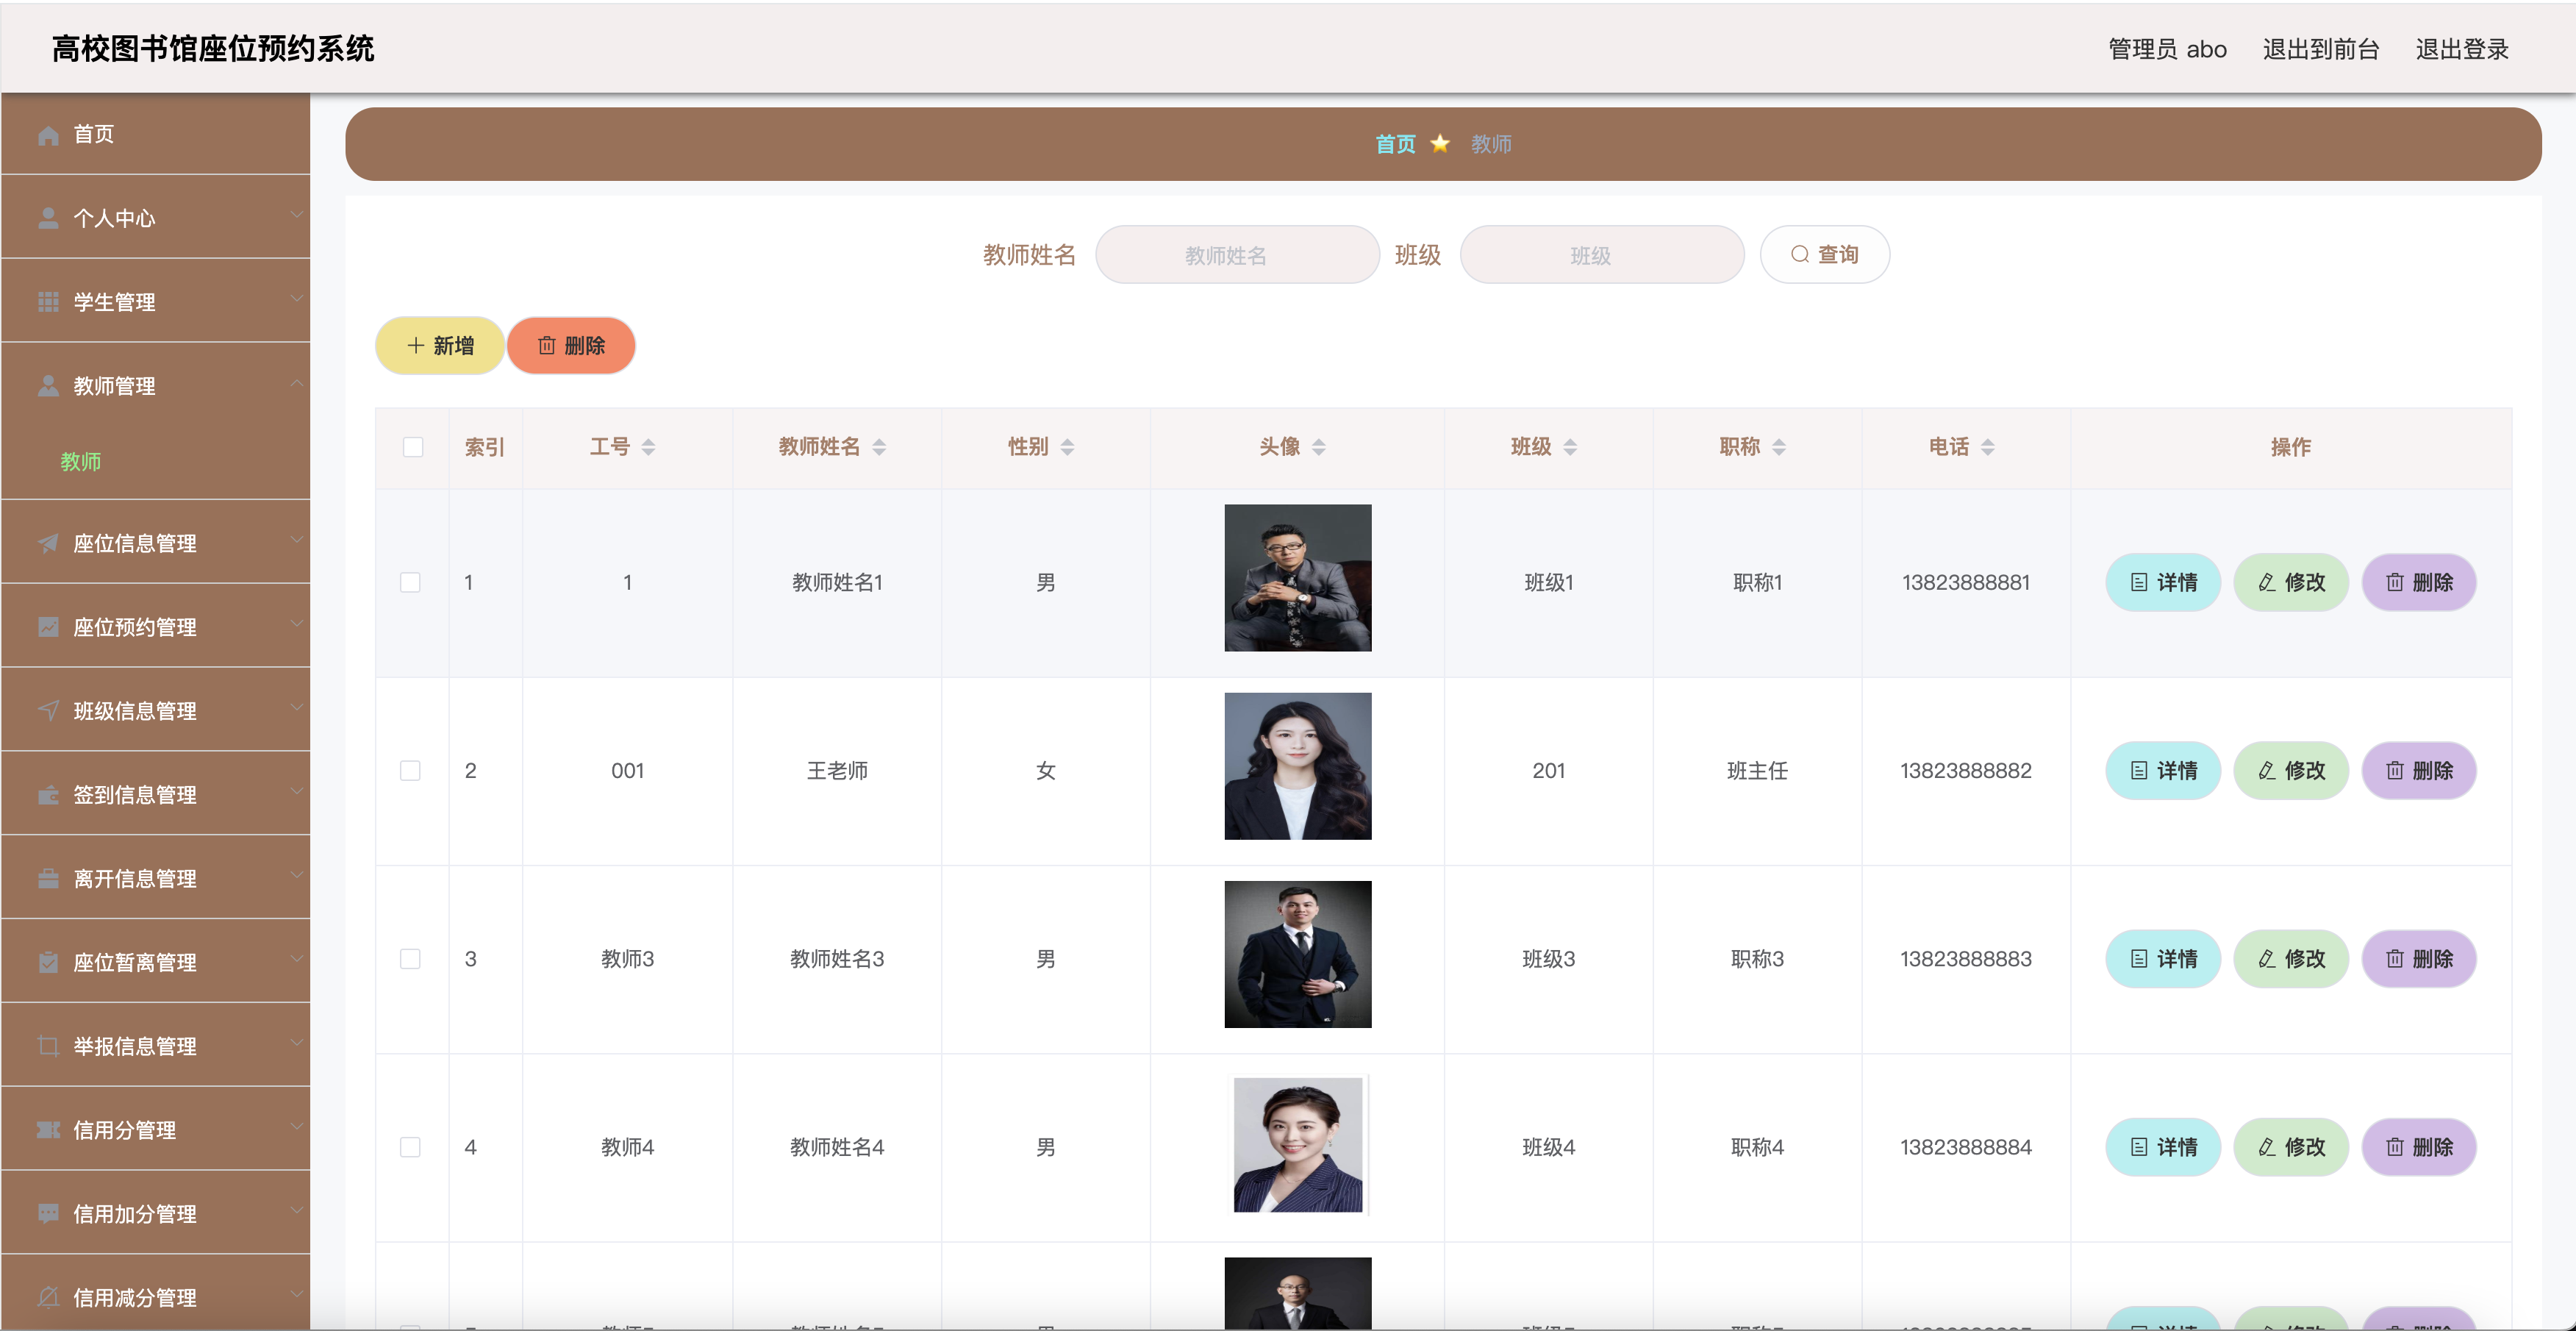Click the user icon next to 教师管理
Screen dimensions: 2576x1331
click(48, 386)
